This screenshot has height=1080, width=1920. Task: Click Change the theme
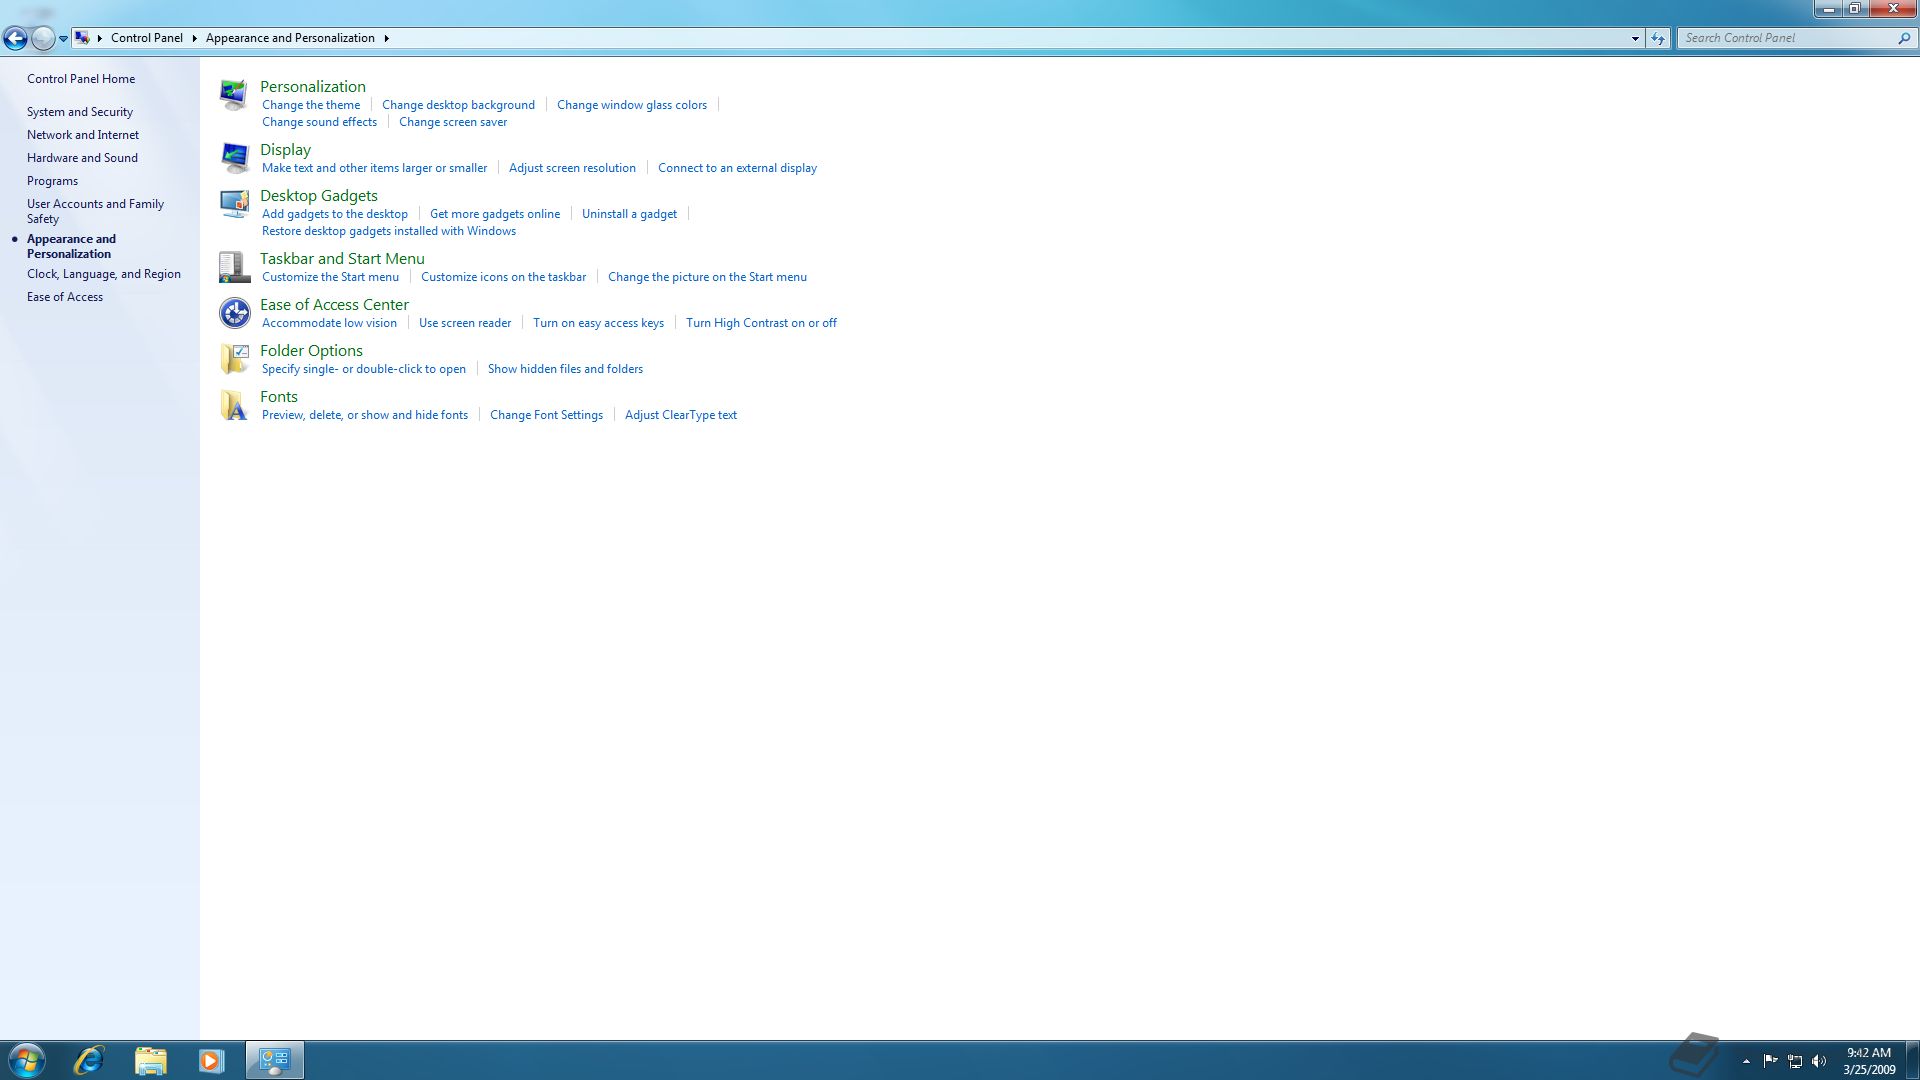click(311, 105)
